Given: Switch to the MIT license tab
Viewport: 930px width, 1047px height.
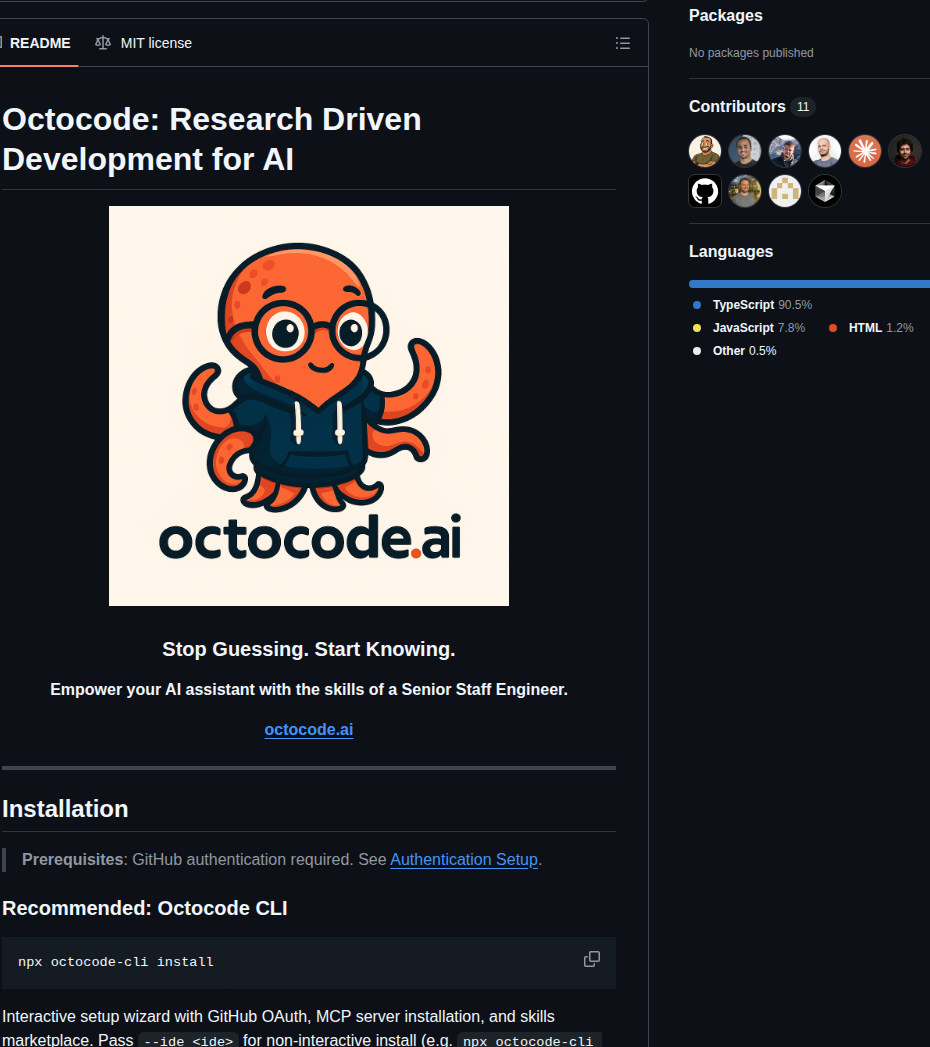Looking at the screenshot, I should pyautogui.click(x=144, y=43).
